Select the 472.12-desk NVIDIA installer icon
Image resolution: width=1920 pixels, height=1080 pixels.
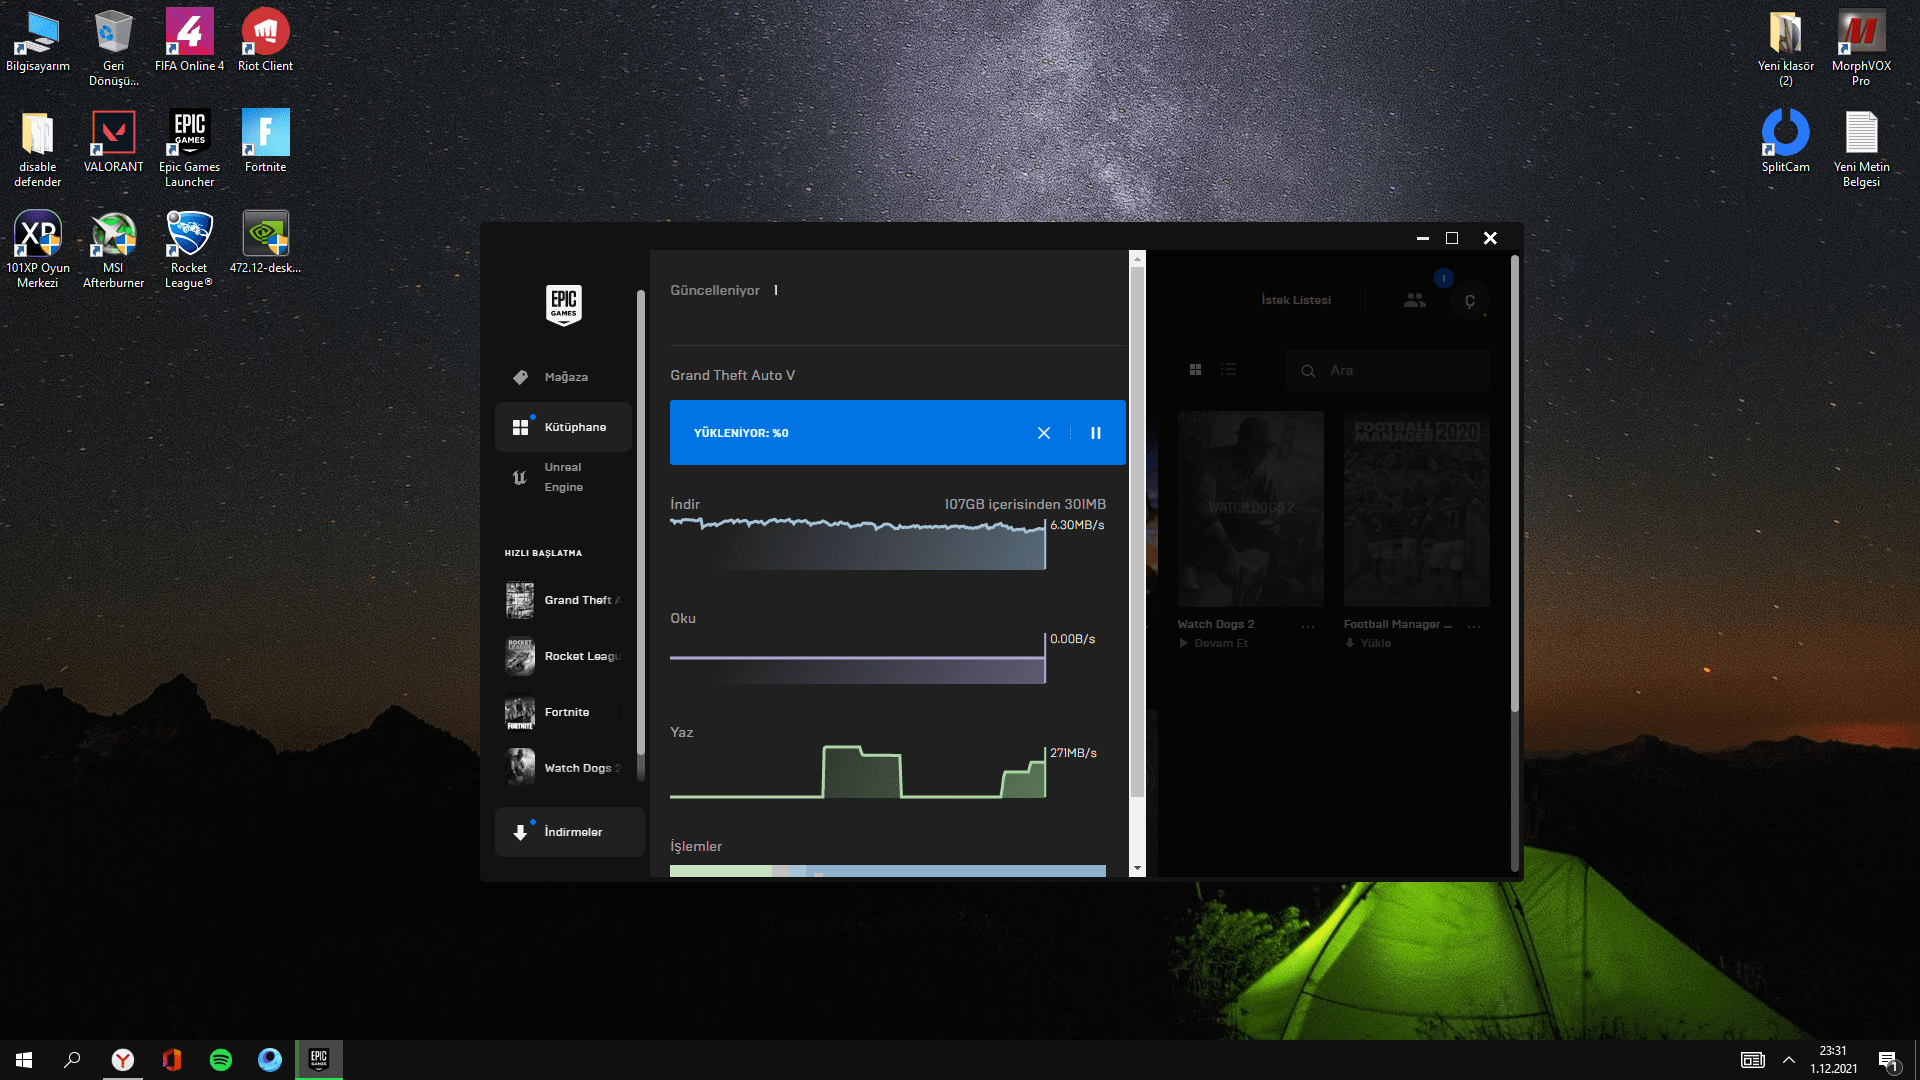coord(265,243)
